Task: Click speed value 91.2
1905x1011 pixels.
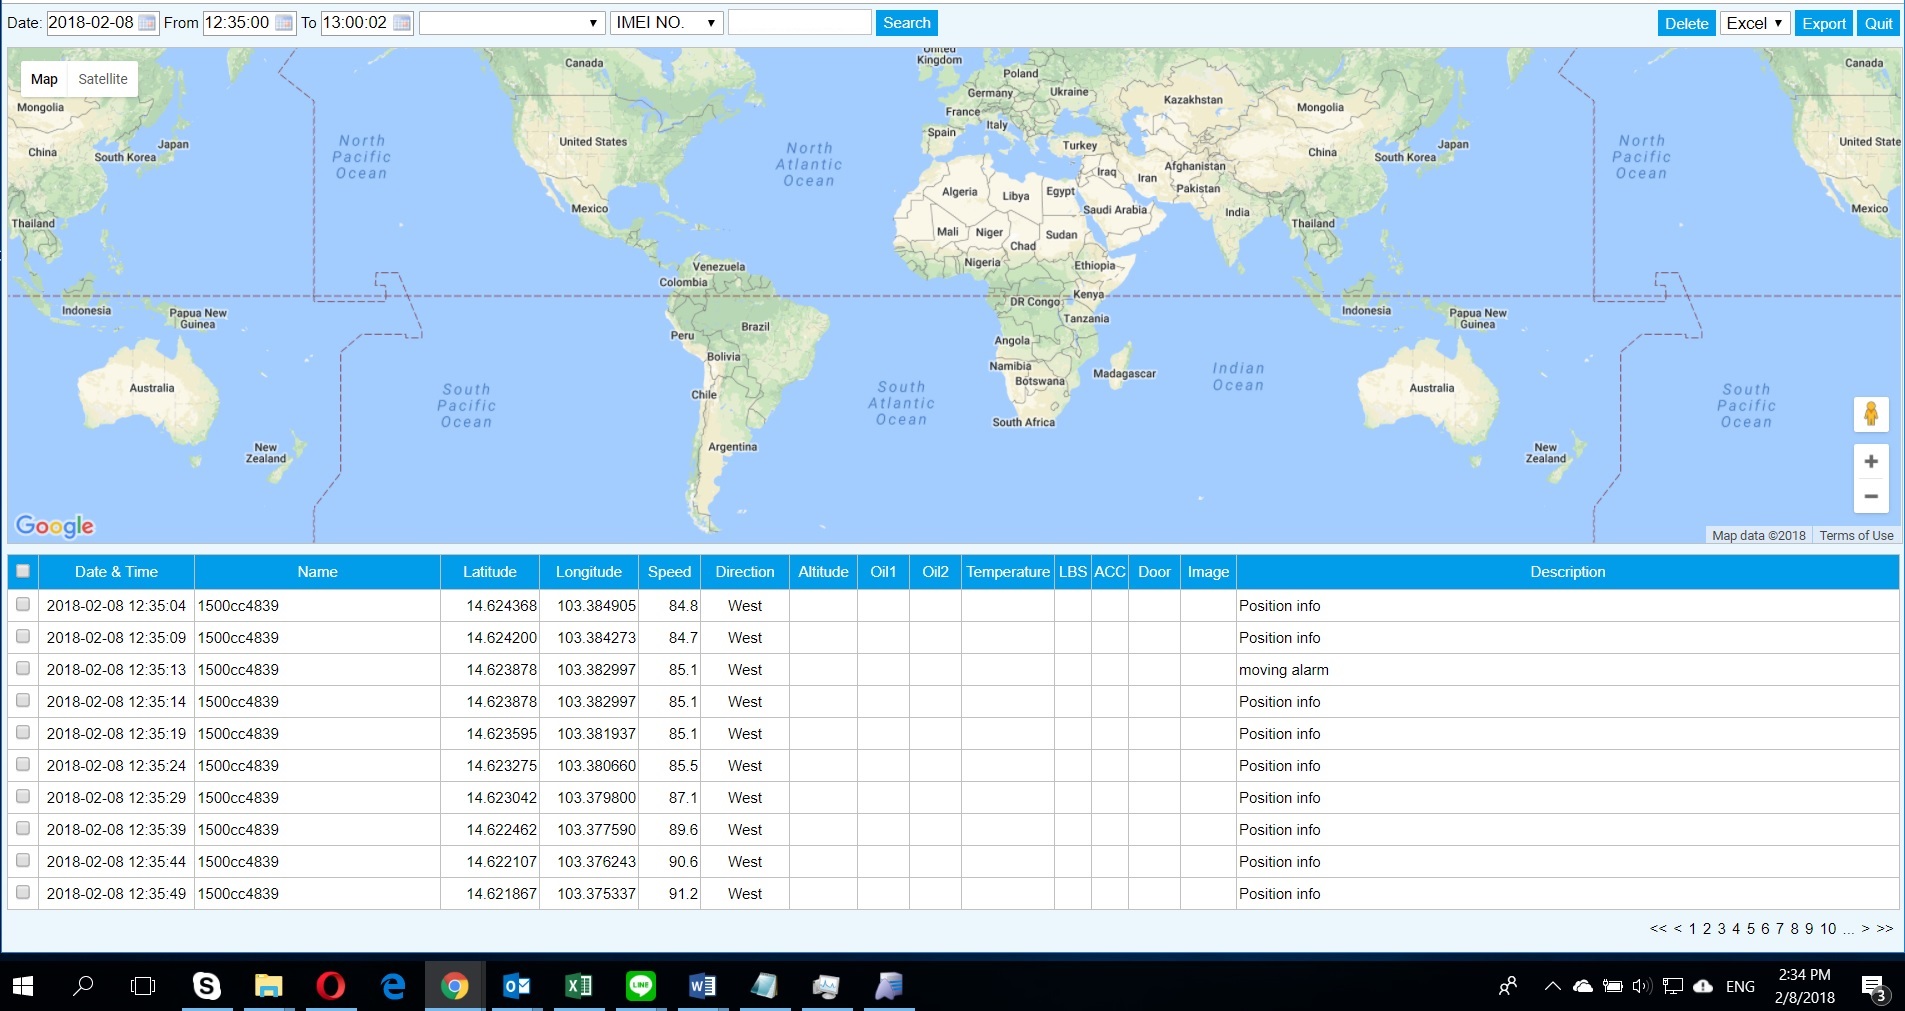Action: pyautogui.click(x=683, y=894)
